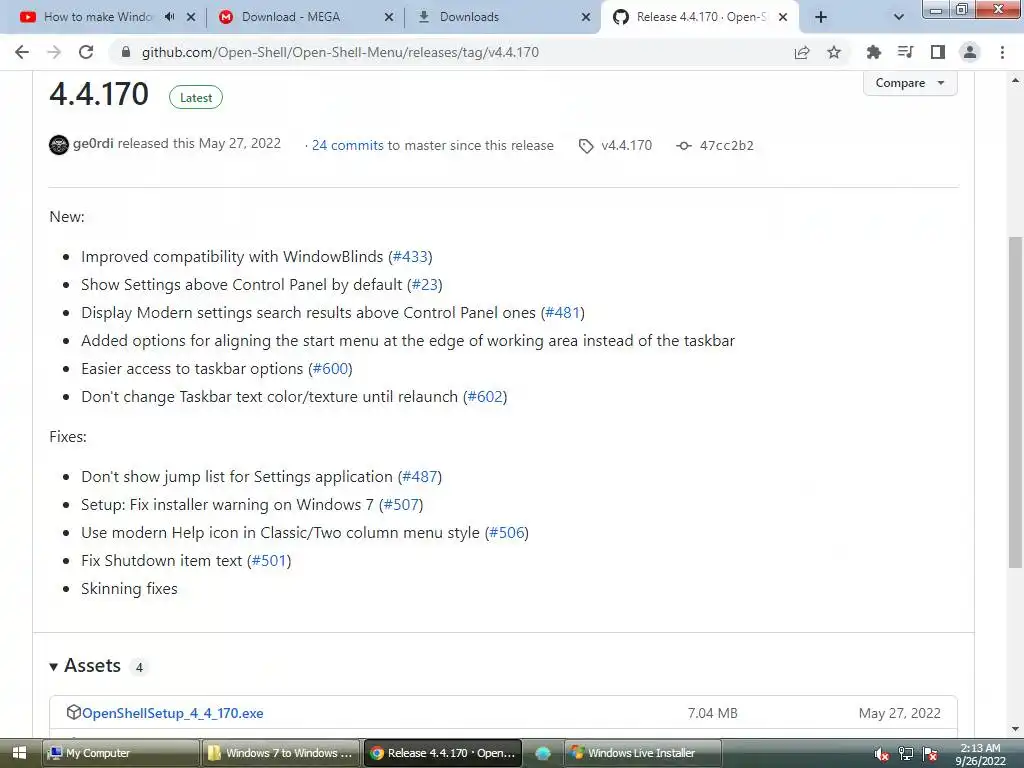This screenshot has height=768, width=1024.
Task: Click the 7.04 MB file size text
Action: (712, 713)
